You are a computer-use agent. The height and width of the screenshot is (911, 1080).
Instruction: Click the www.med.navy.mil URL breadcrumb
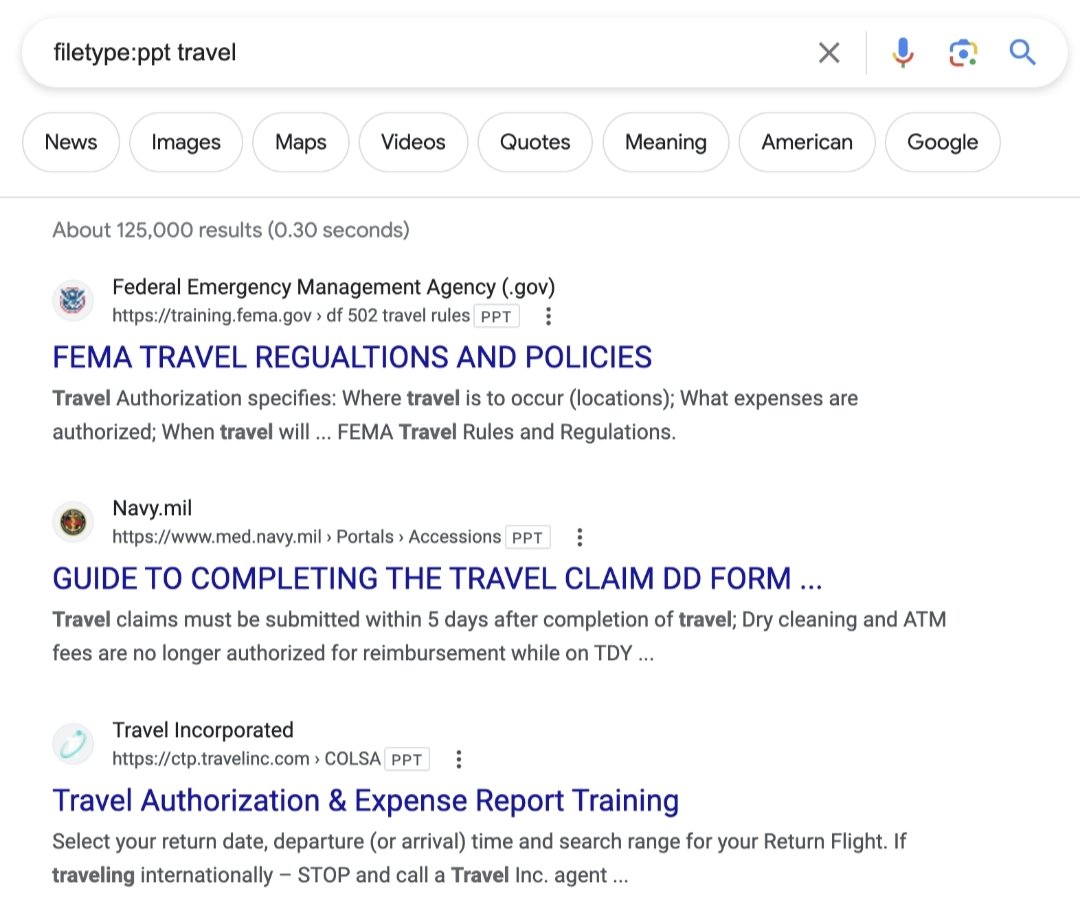(307, 536)
